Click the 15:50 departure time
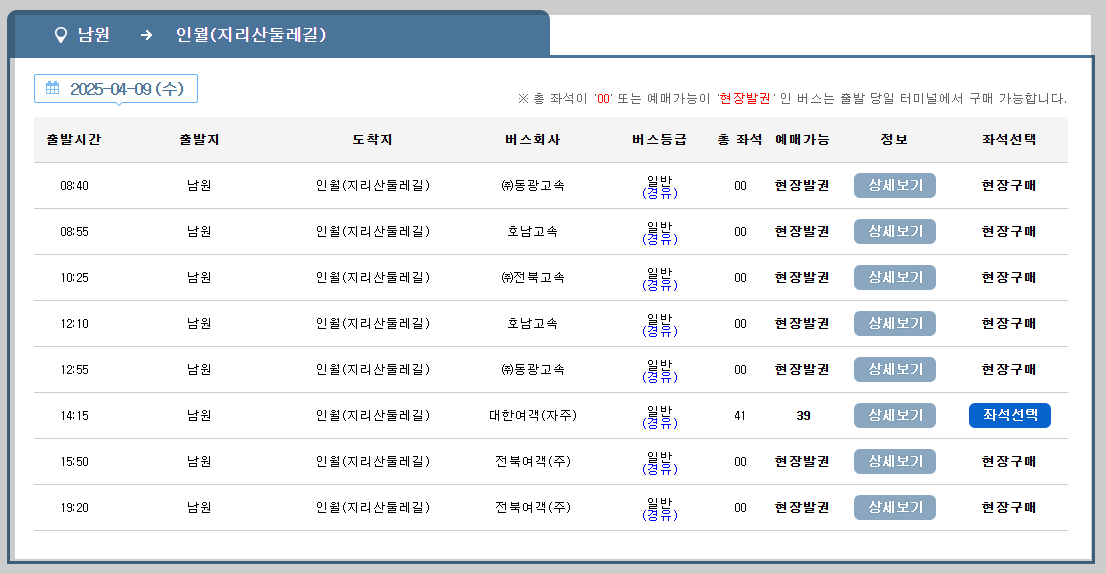 [x=74, y=461]
